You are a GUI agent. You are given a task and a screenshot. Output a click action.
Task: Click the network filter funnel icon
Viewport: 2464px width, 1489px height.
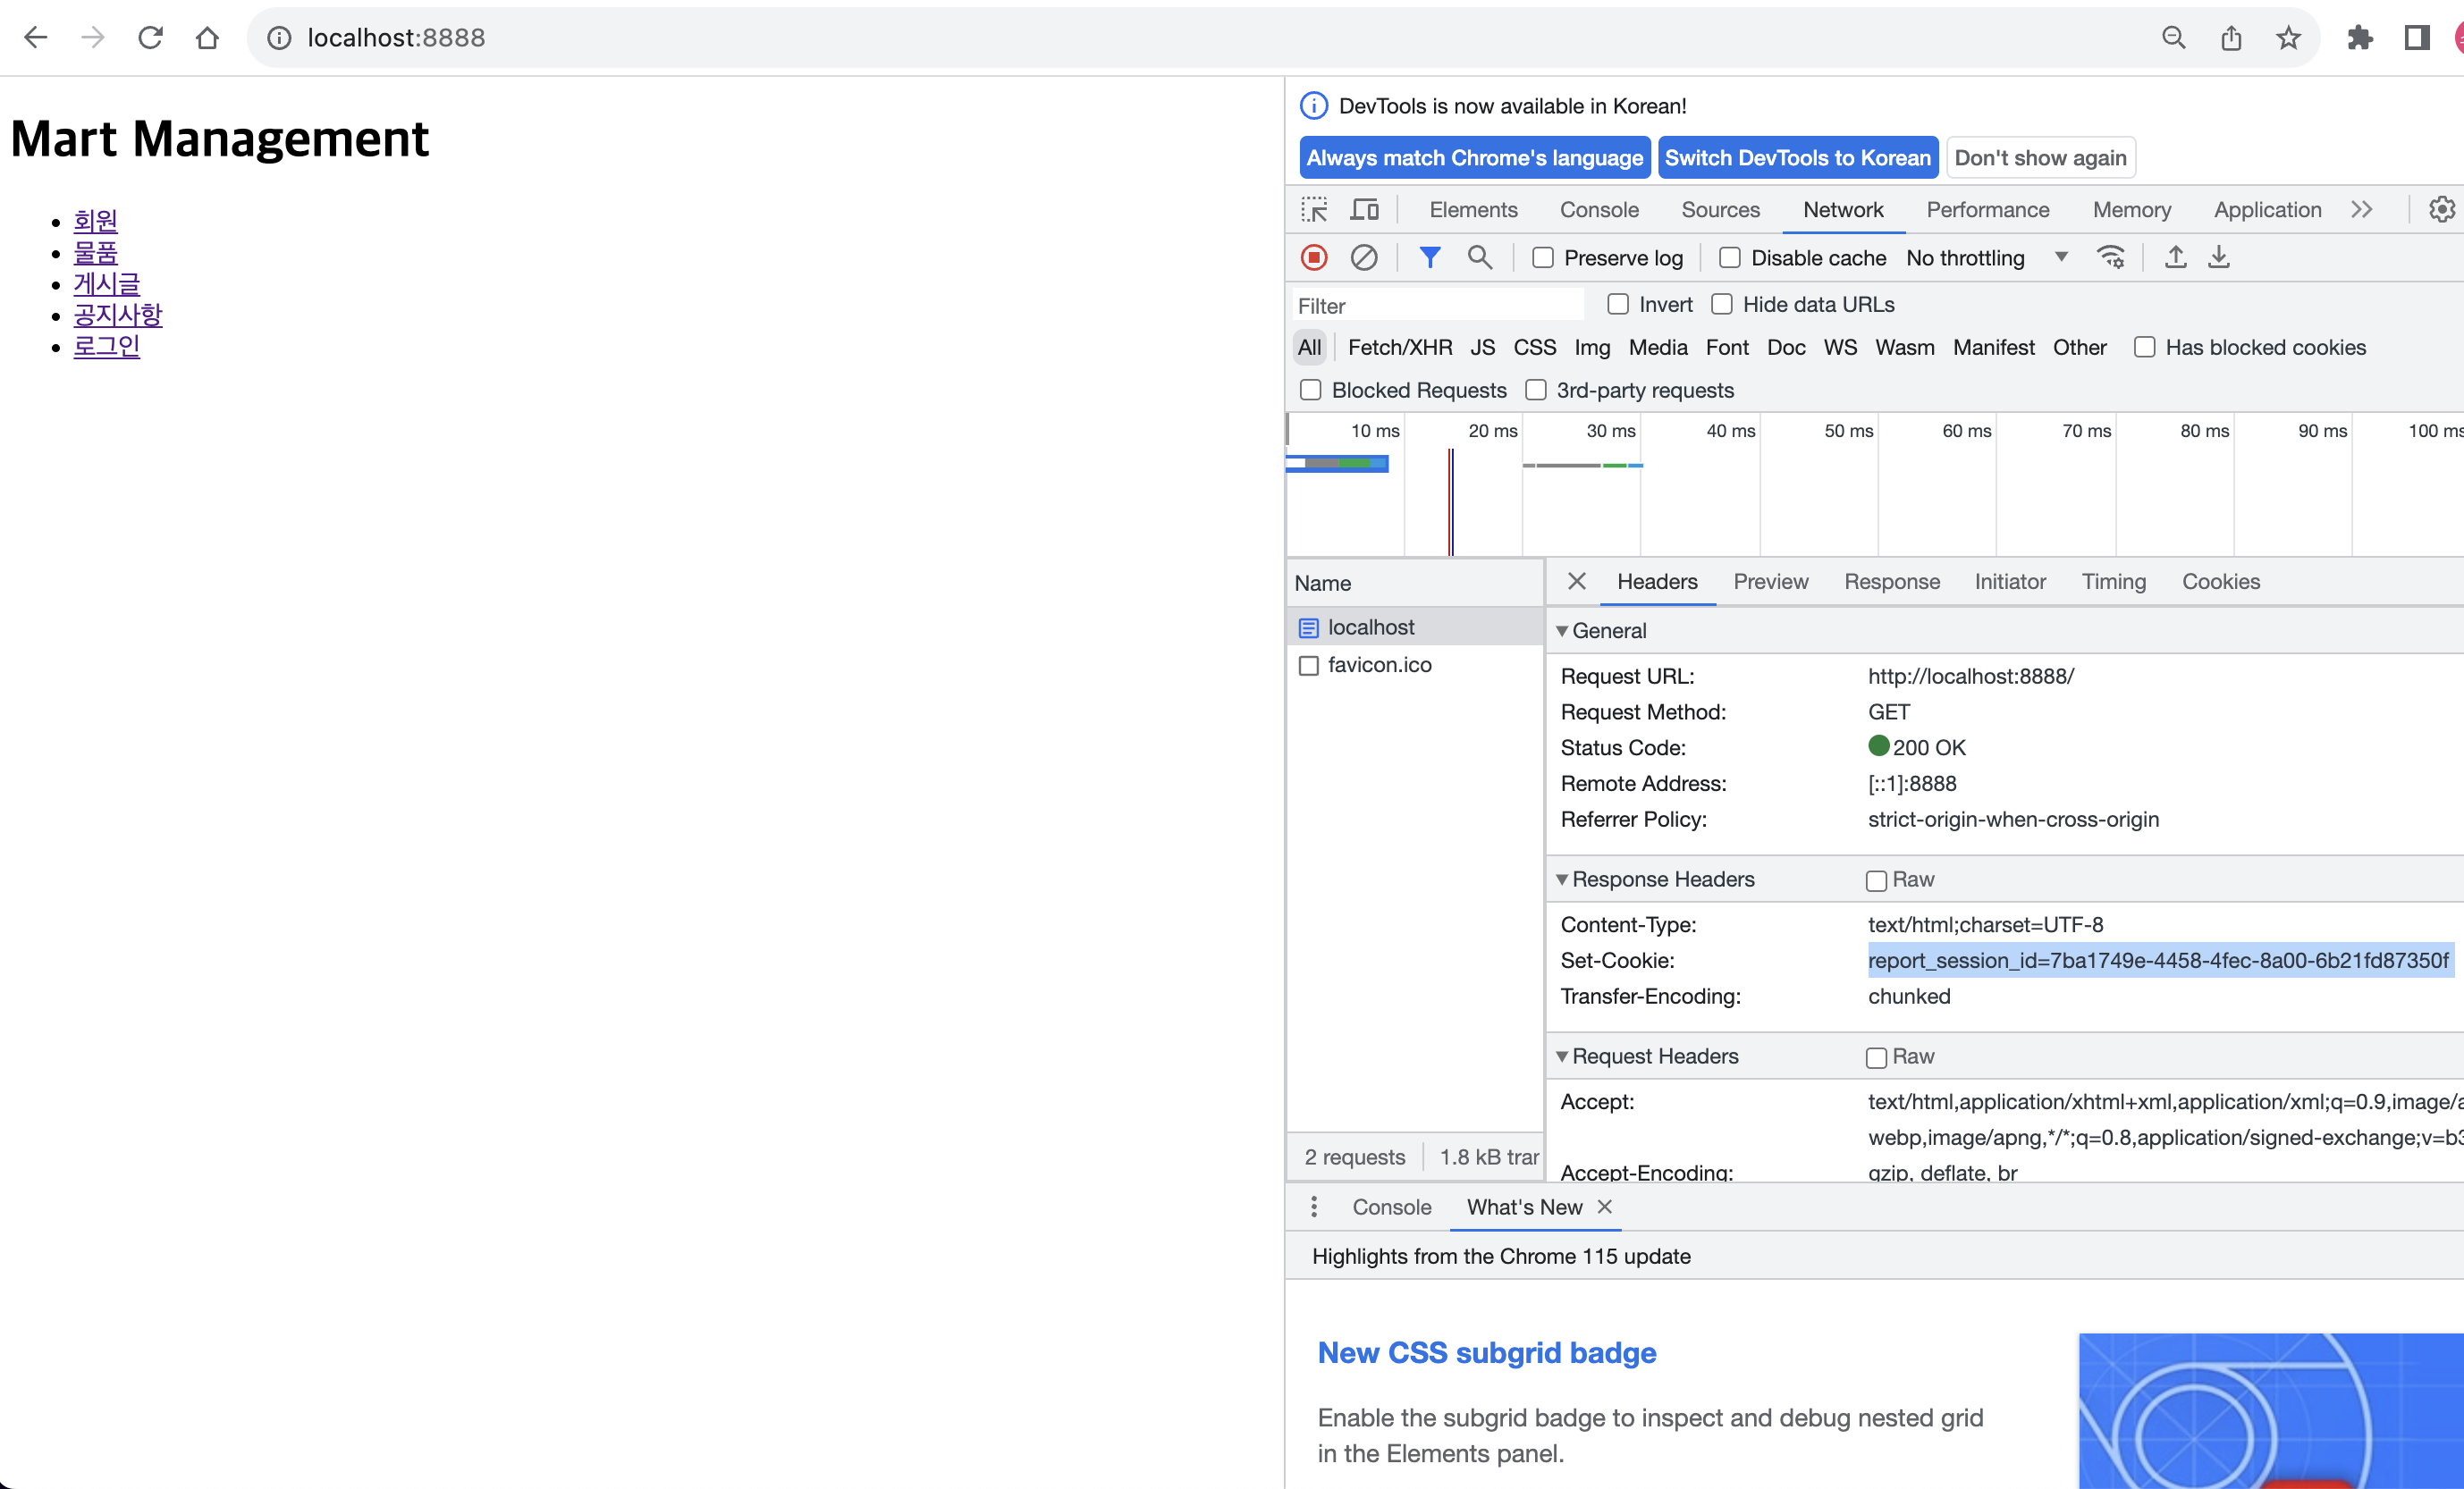click(x=1430, y=258)
